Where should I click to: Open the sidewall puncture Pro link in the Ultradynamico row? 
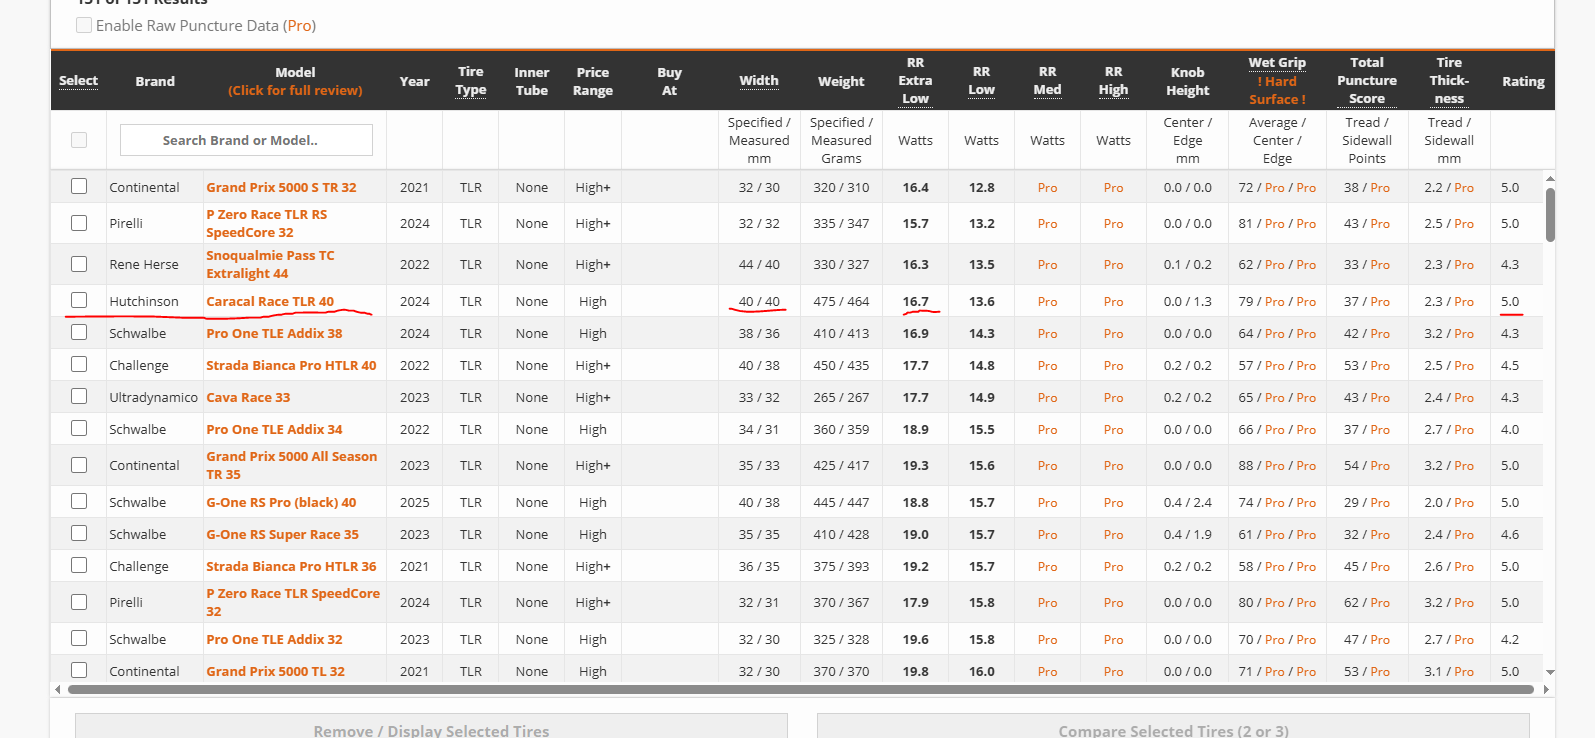tap(1380, 397)
